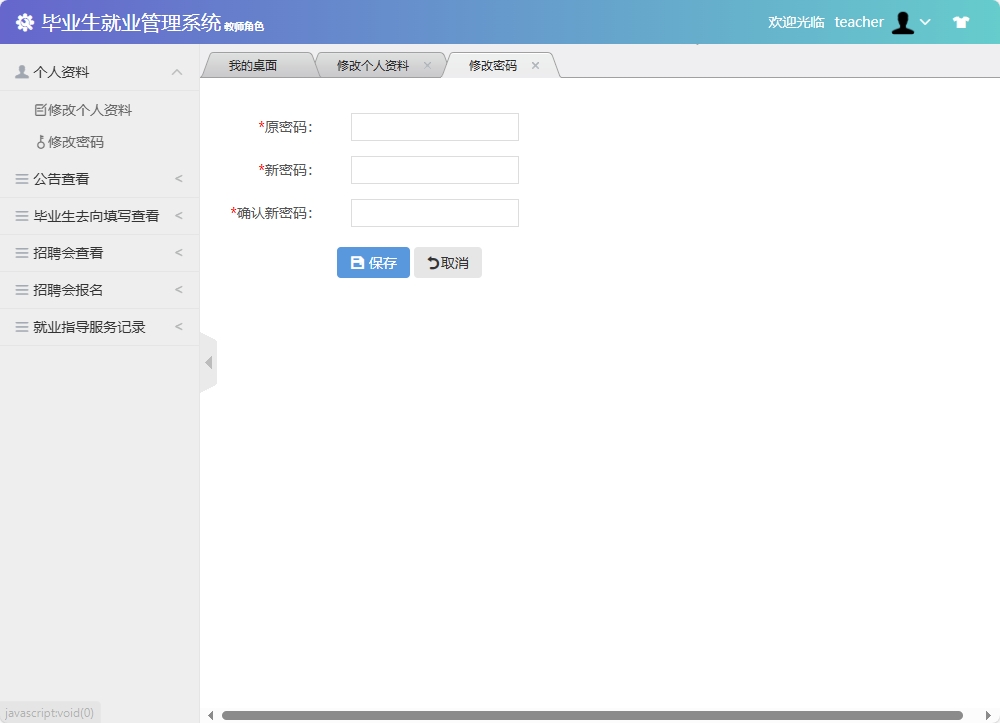Click inside the 原密码 input field

(x=434, y=127)
